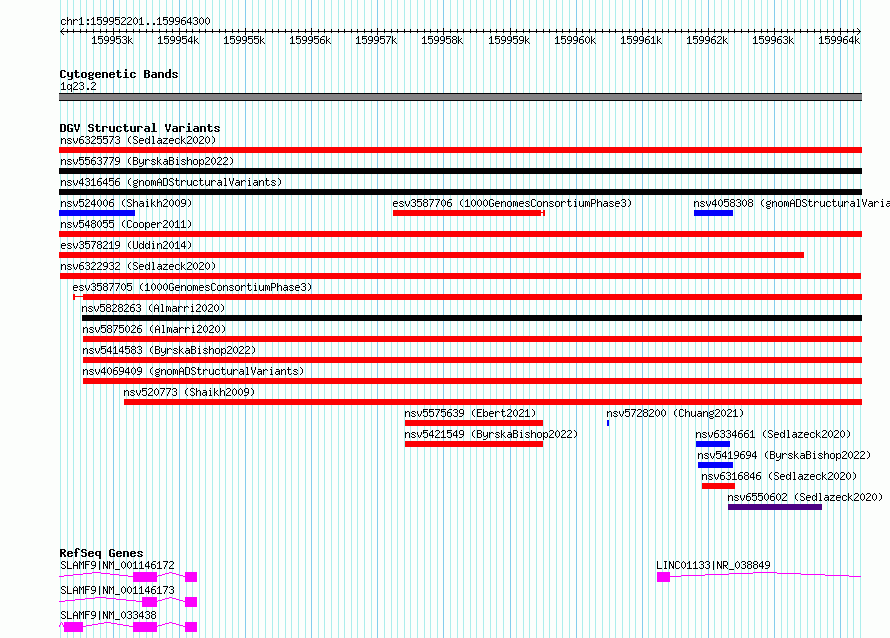Image resolution: width=890 pixels, height=638 pixels.
Task: Select the nsv524006 (Shaikh2009) label
Action: tap(126, 203)
